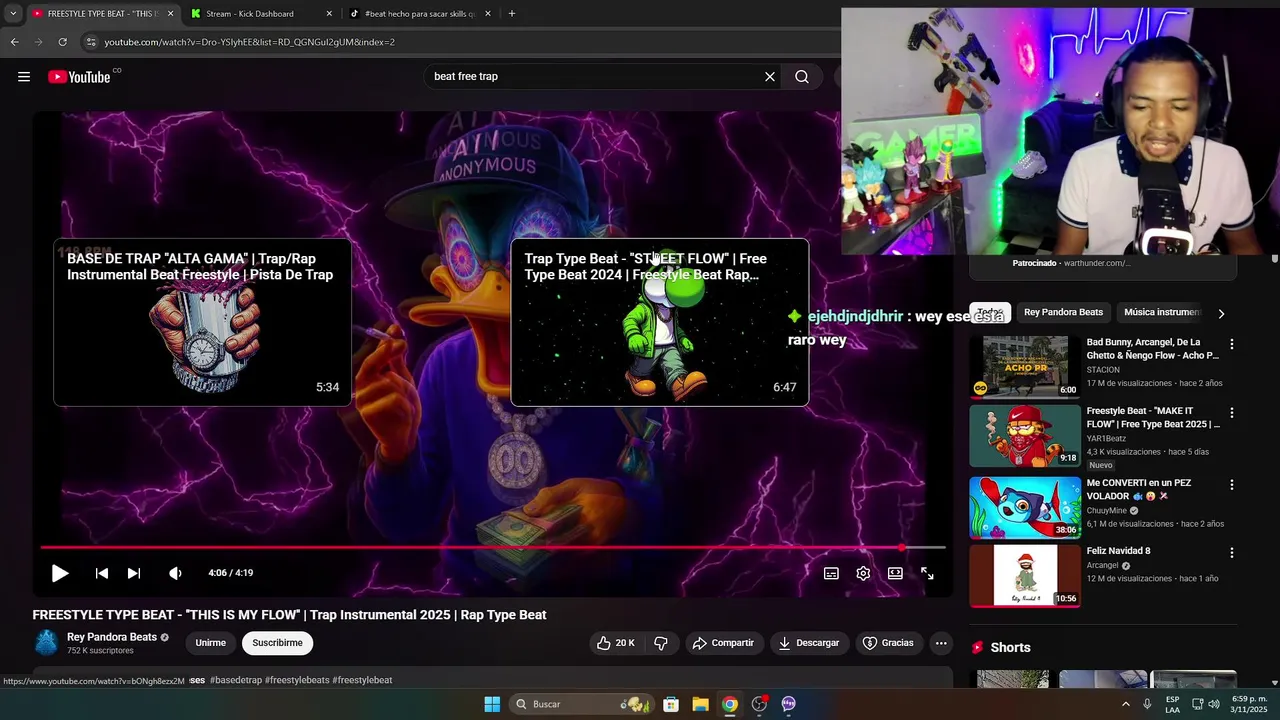
Task: Open the player settings gear
Action: tap(863, 573)
